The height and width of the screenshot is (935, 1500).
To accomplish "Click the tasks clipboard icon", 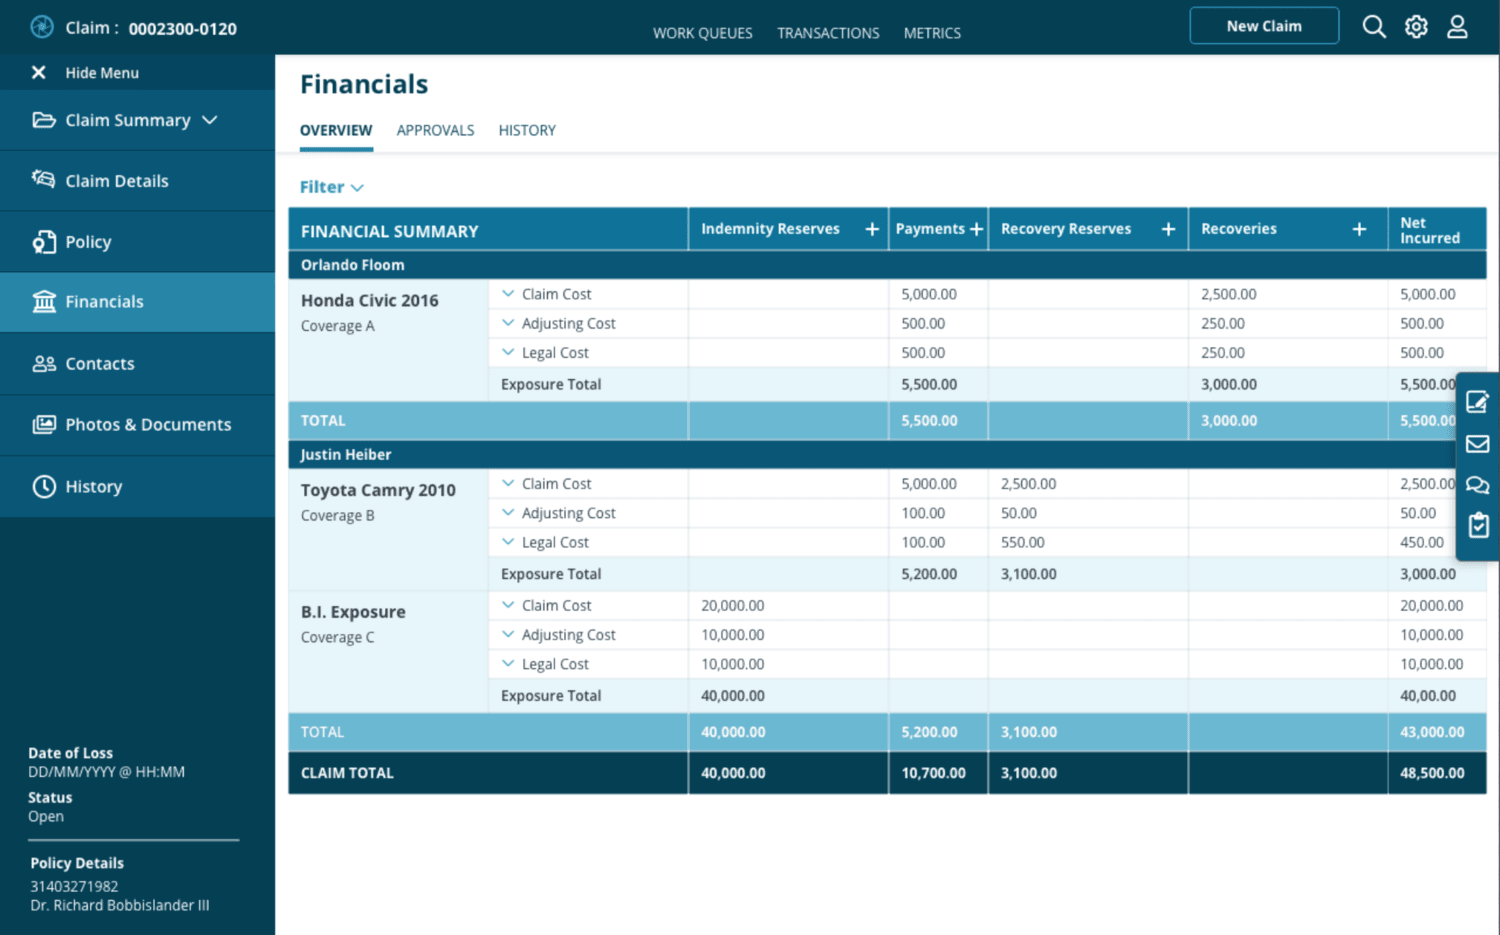I will point(1477,525).
